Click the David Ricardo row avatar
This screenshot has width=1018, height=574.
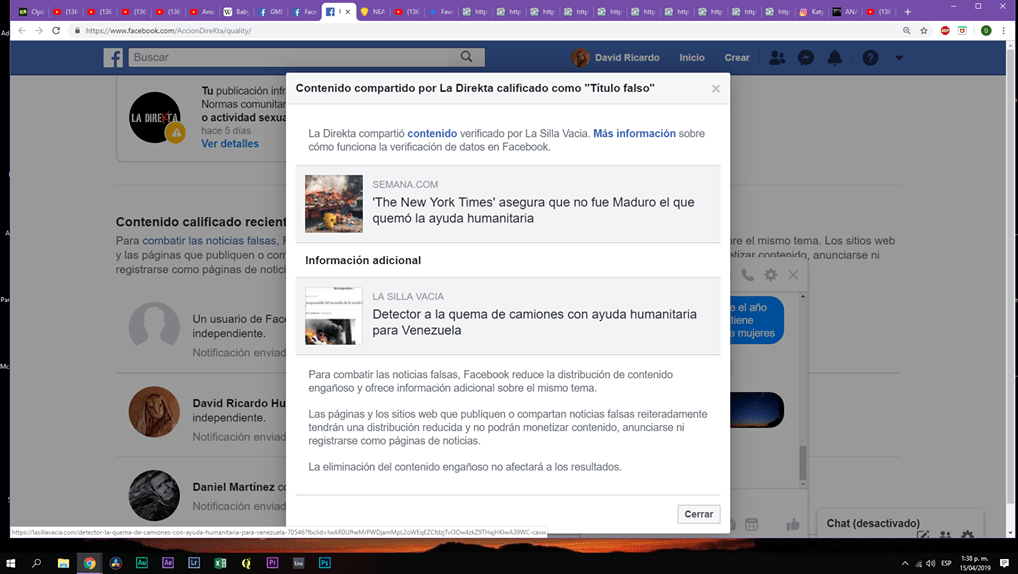point(154,412)
